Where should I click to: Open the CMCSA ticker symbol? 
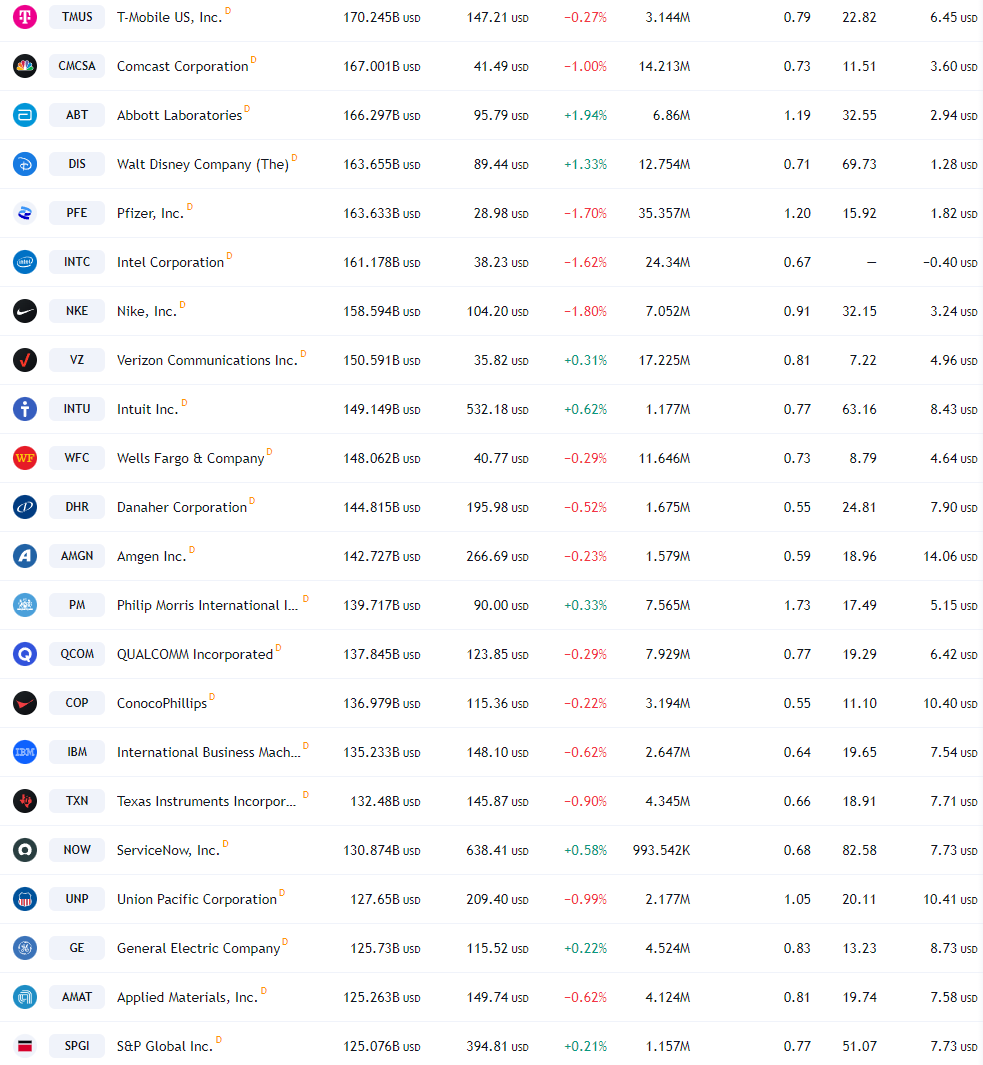point(77,66)
